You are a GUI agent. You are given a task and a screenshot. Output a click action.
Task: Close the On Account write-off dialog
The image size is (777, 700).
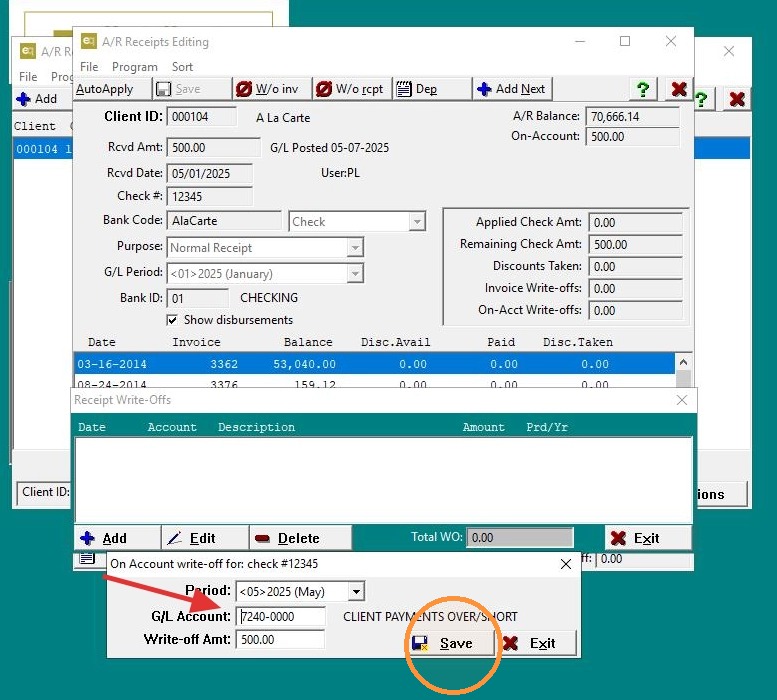point(565,564)
